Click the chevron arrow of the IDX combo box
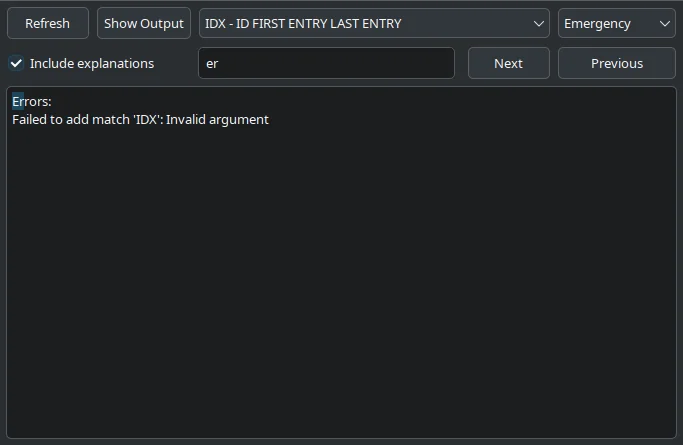This screenshot has height=445, width=683. [x=539, y=23]
